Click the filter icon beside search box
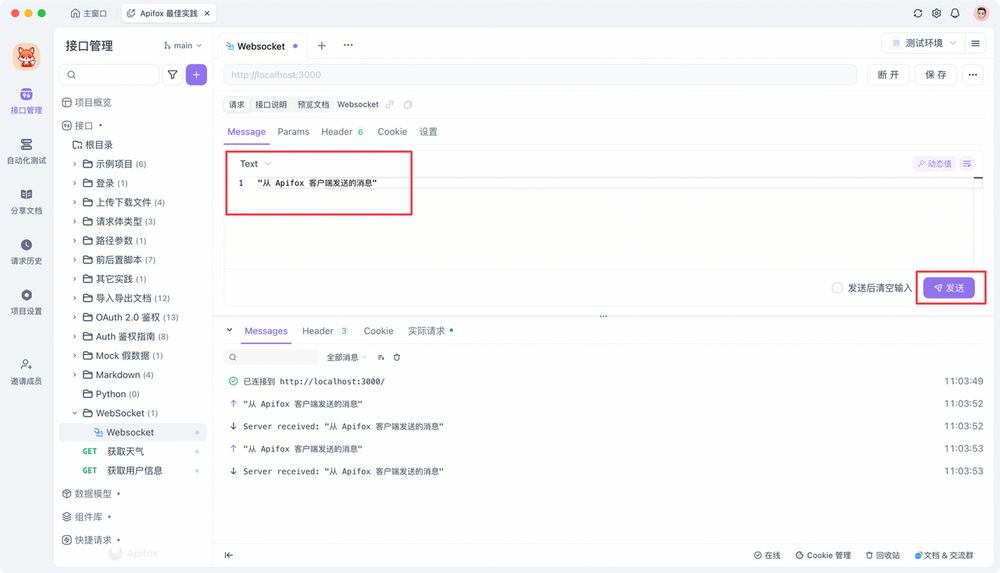The width and height of the screenshot is (1000, 573). (173, 74)
